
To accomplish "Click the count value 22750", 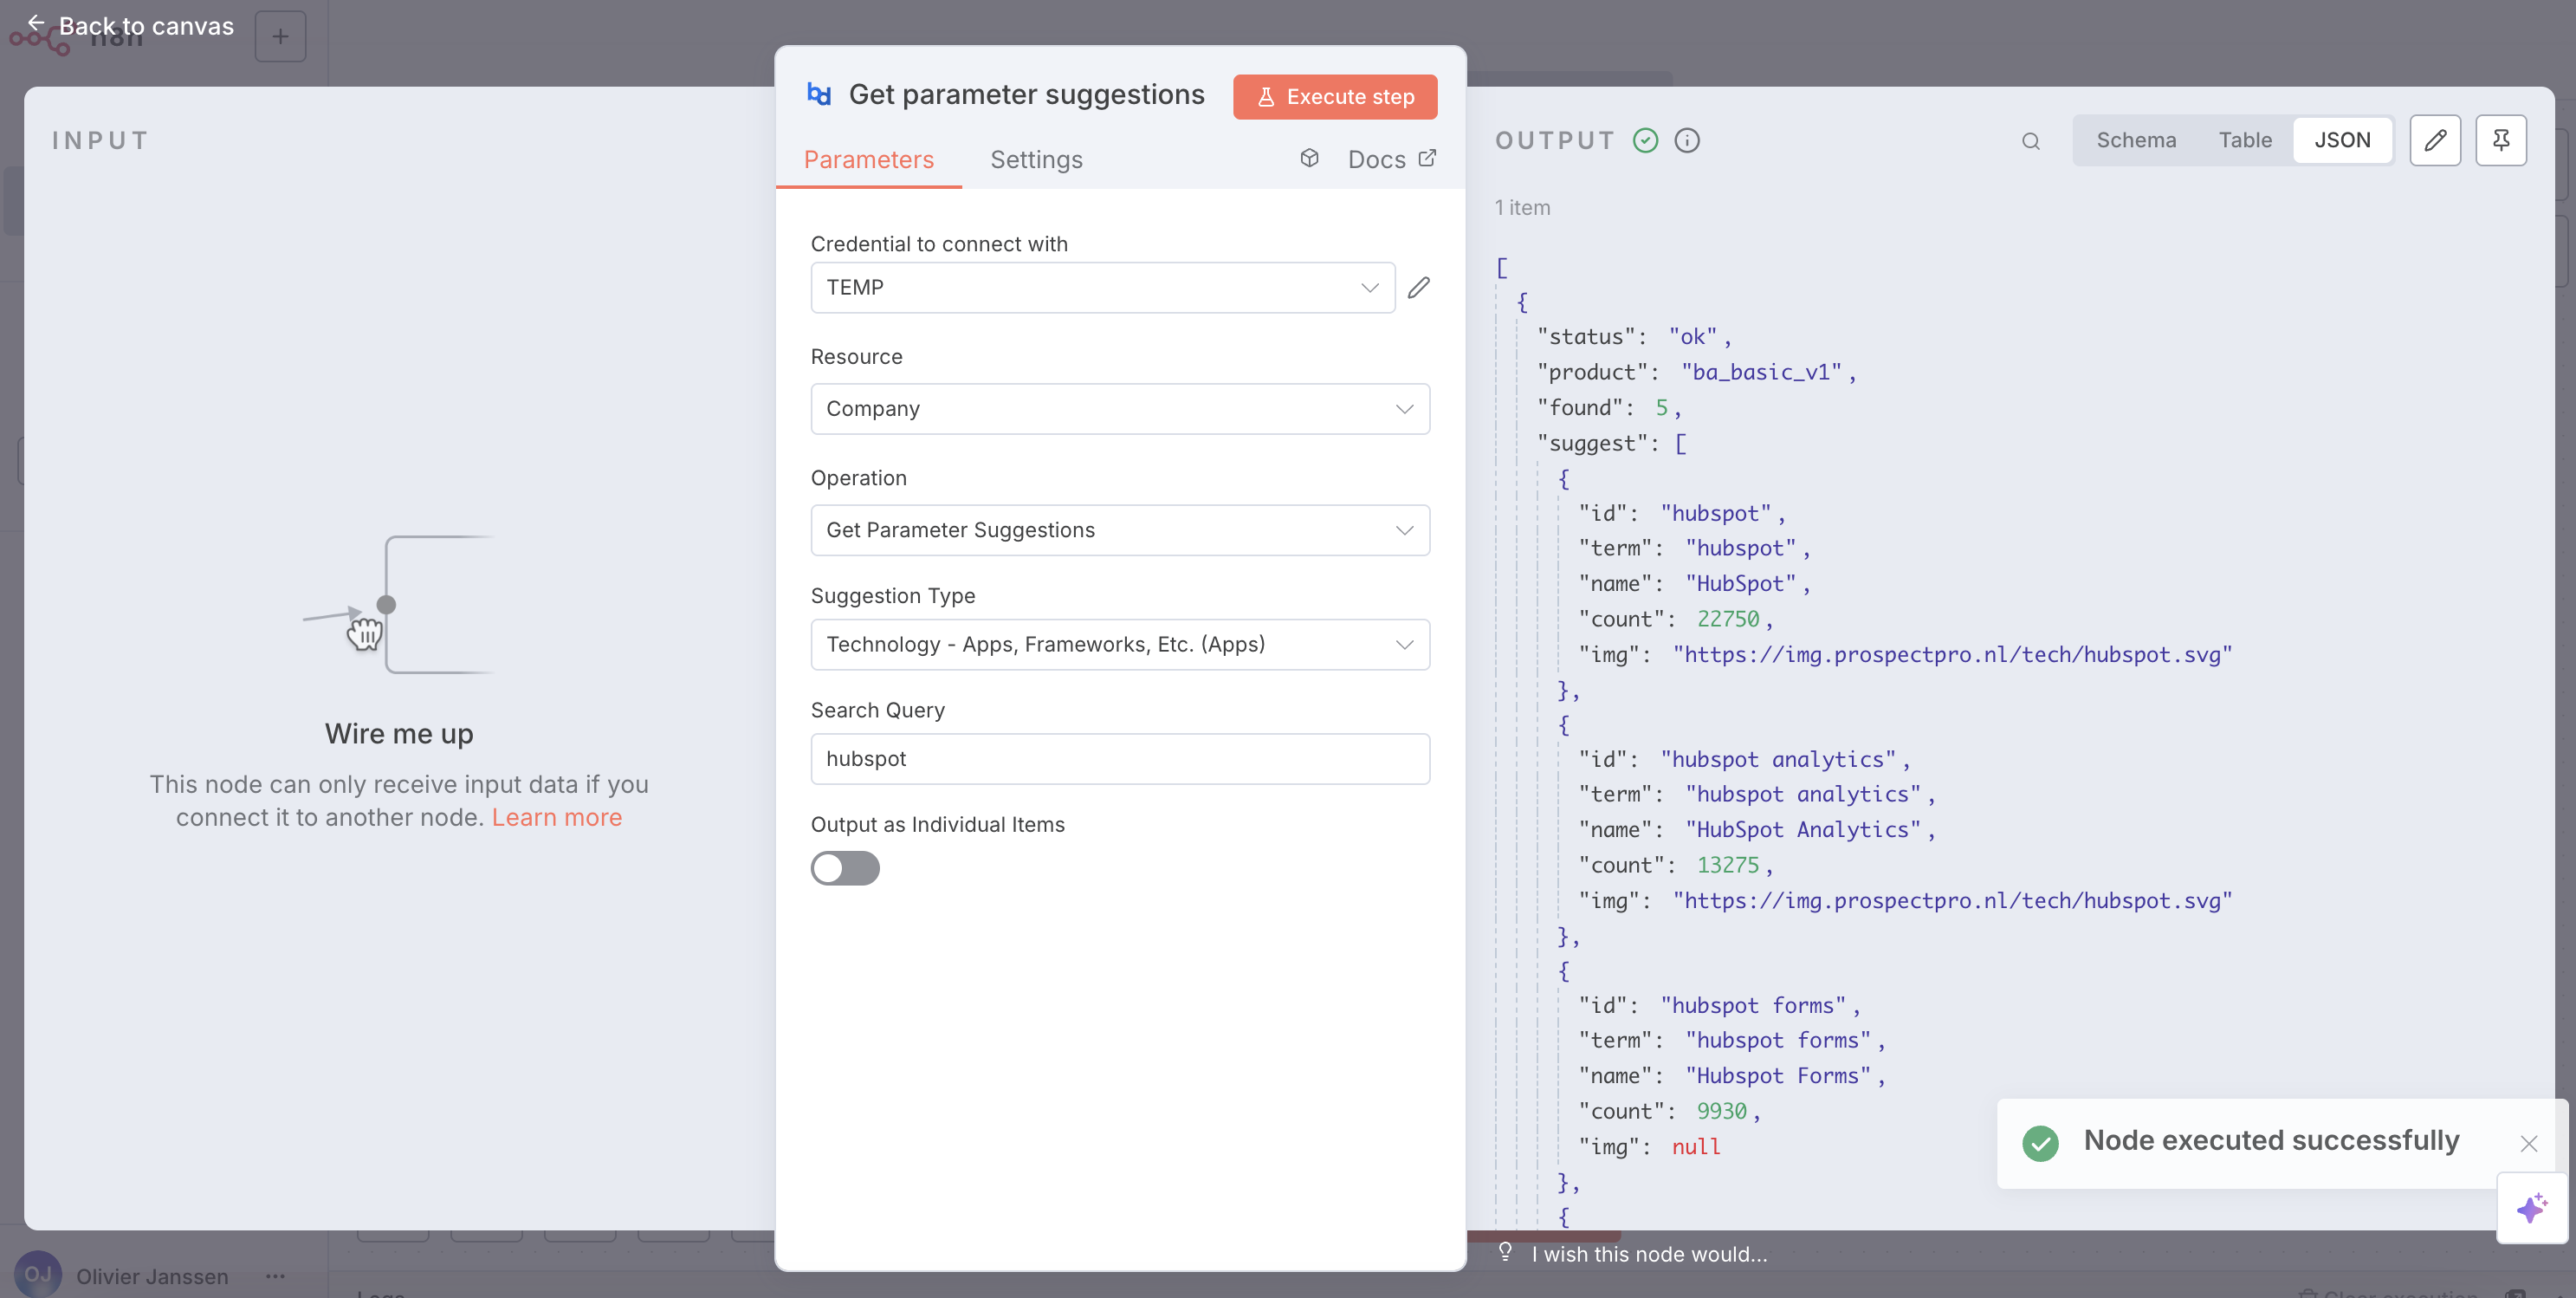I will [x=1727, y=619].
